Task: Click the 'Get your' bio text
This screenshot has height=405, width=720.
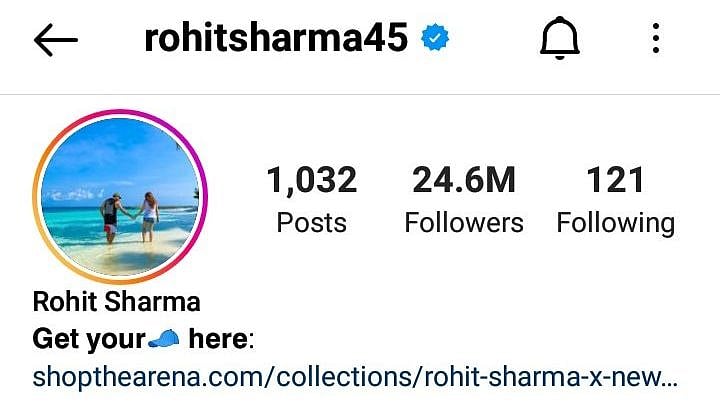Action: coord(89,339)
